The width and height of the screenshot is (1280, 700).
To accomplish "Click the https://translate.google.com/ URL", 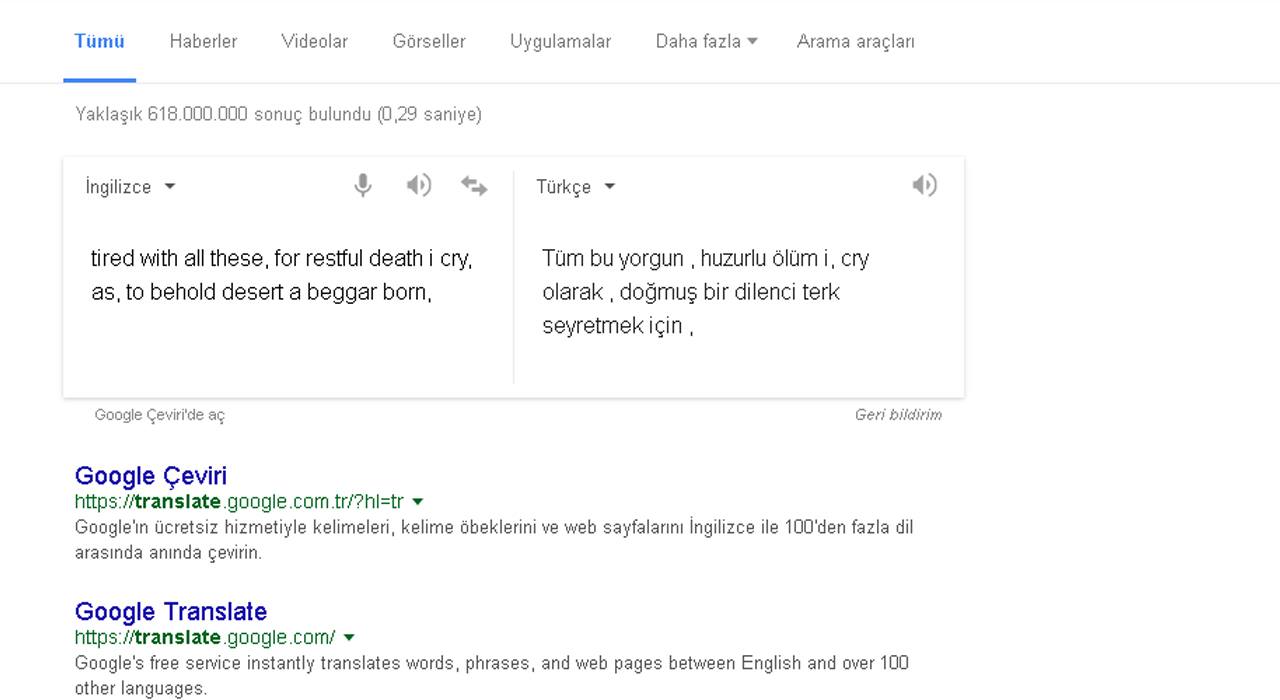I will pyautogui.click(x=205, y=637).
